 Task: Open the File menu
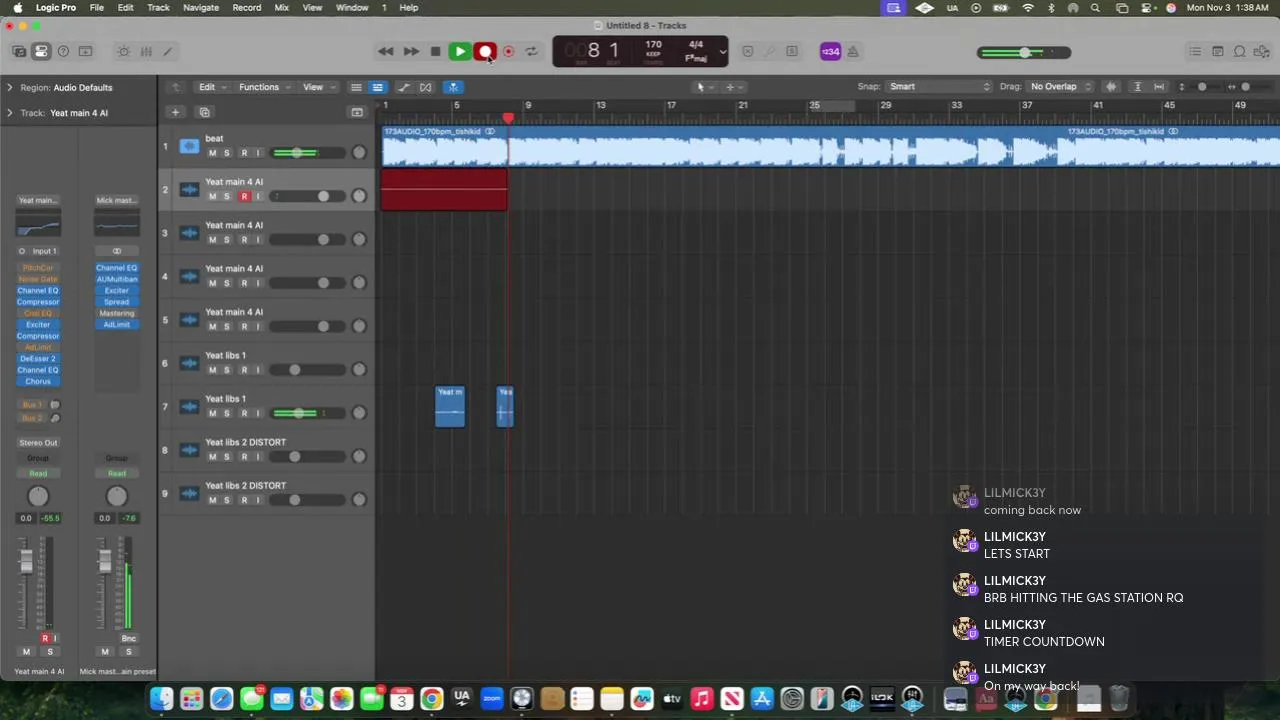click(97, 7)
